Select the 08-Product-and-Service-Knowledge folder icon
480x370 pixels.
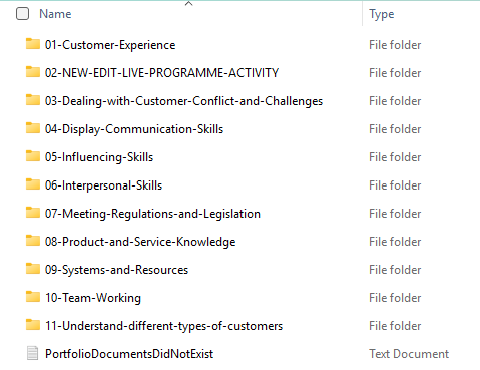click(33, 241)
